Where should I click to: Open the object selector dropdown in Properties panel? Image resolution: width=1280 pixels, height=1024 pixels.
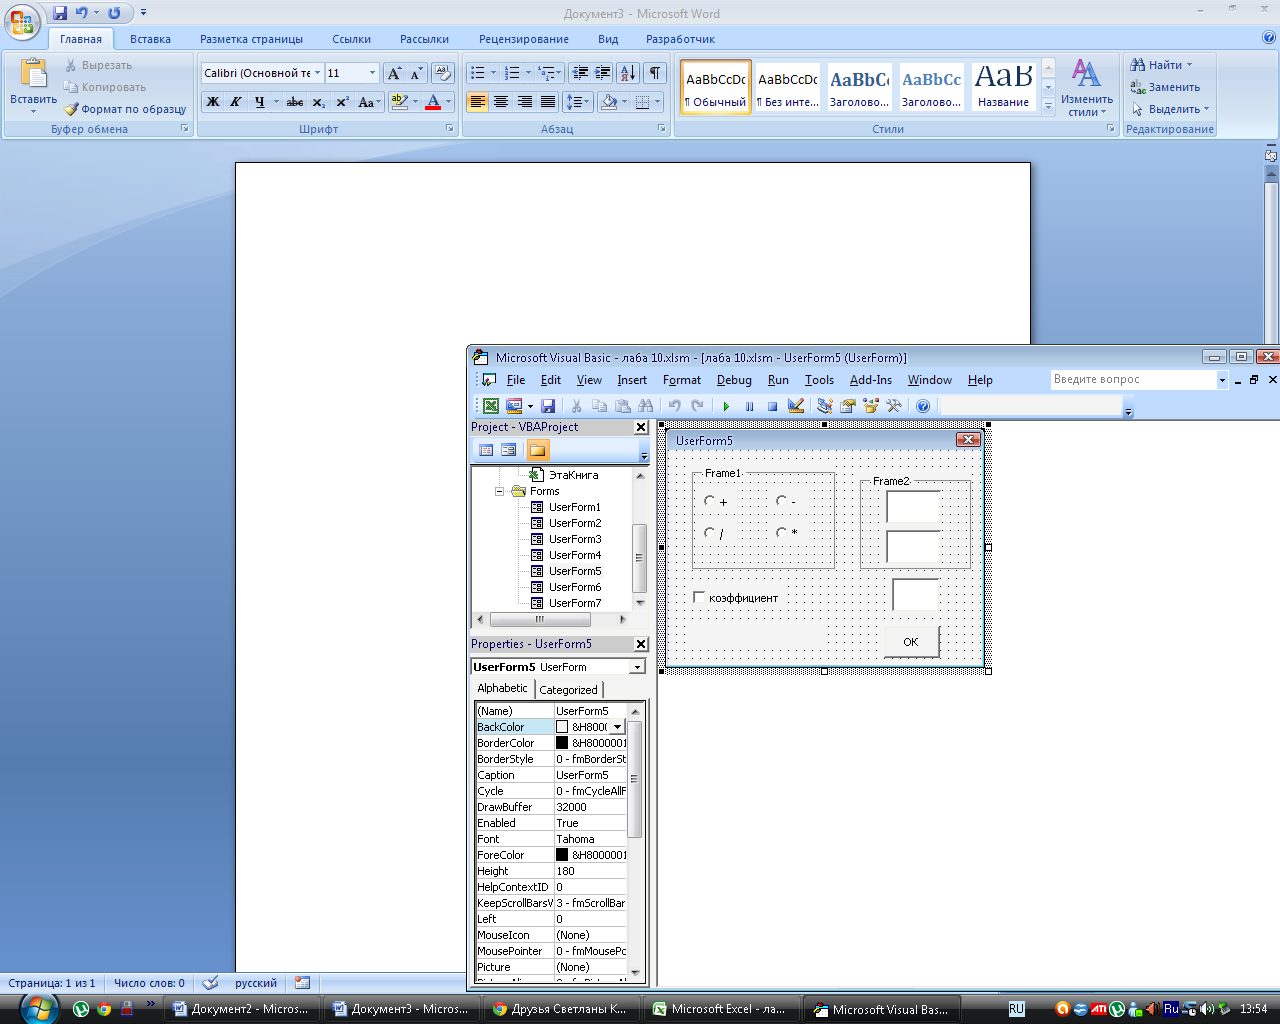637,667
